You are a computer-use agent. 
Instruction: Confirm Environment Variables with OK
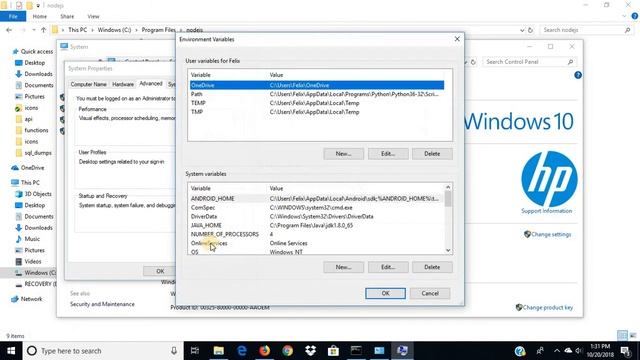click(385, 293)
